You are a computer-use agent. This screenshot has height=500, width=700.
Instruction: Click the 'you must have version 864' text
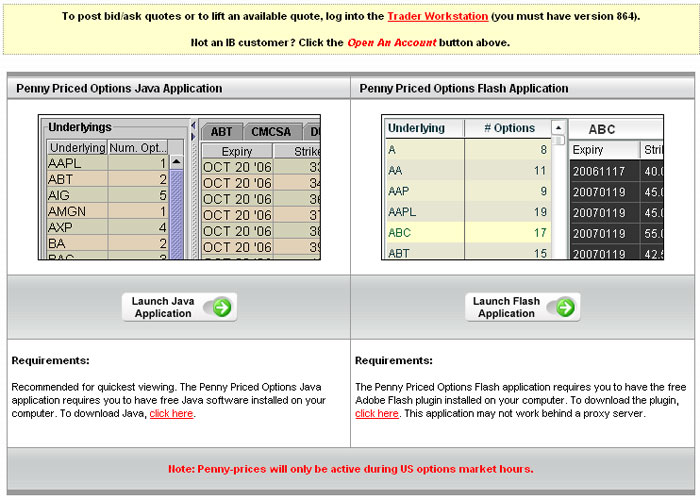pyautogui.click(x=564, y=17)
